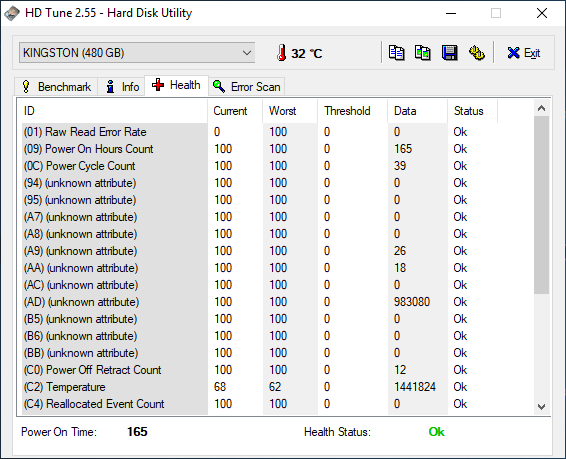Click the ID column header
This screenshot has height=459, width=566.
pyautogui.click(x=113, y=111)
